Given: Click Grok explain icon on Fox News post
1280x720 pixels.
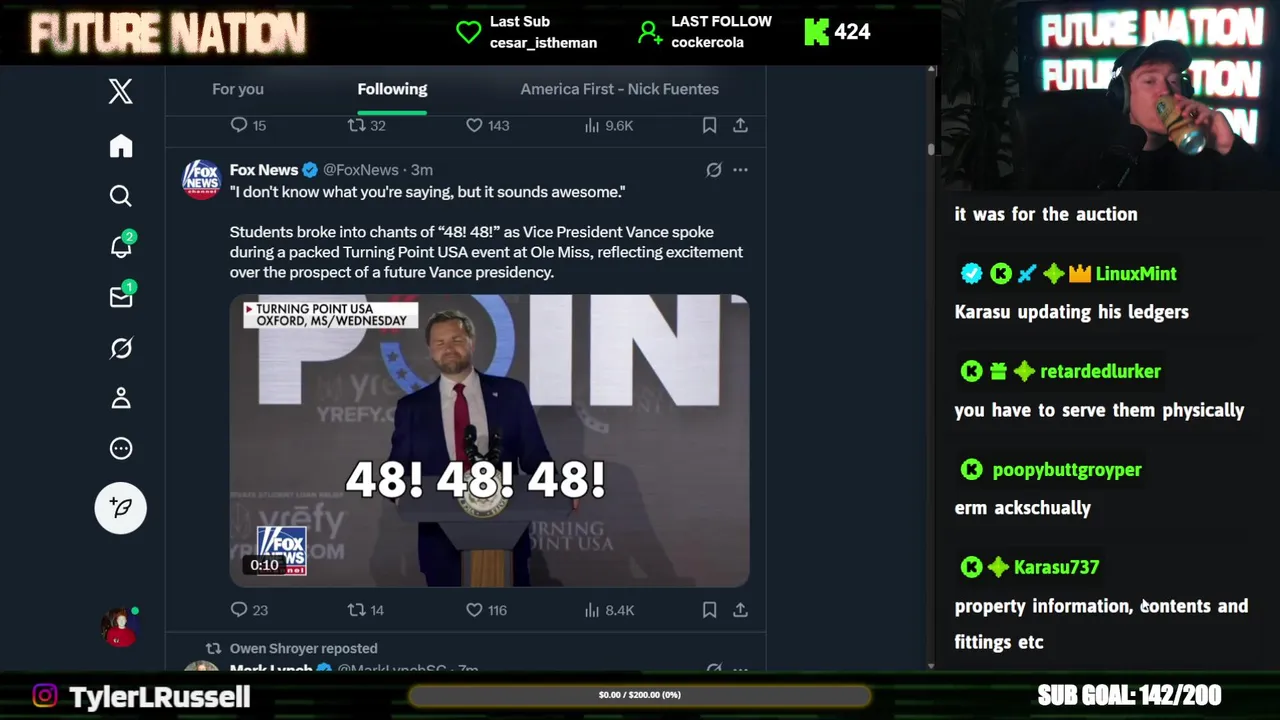Looking at the screenshot, I should pyautogui.click(x=713, y=170).
